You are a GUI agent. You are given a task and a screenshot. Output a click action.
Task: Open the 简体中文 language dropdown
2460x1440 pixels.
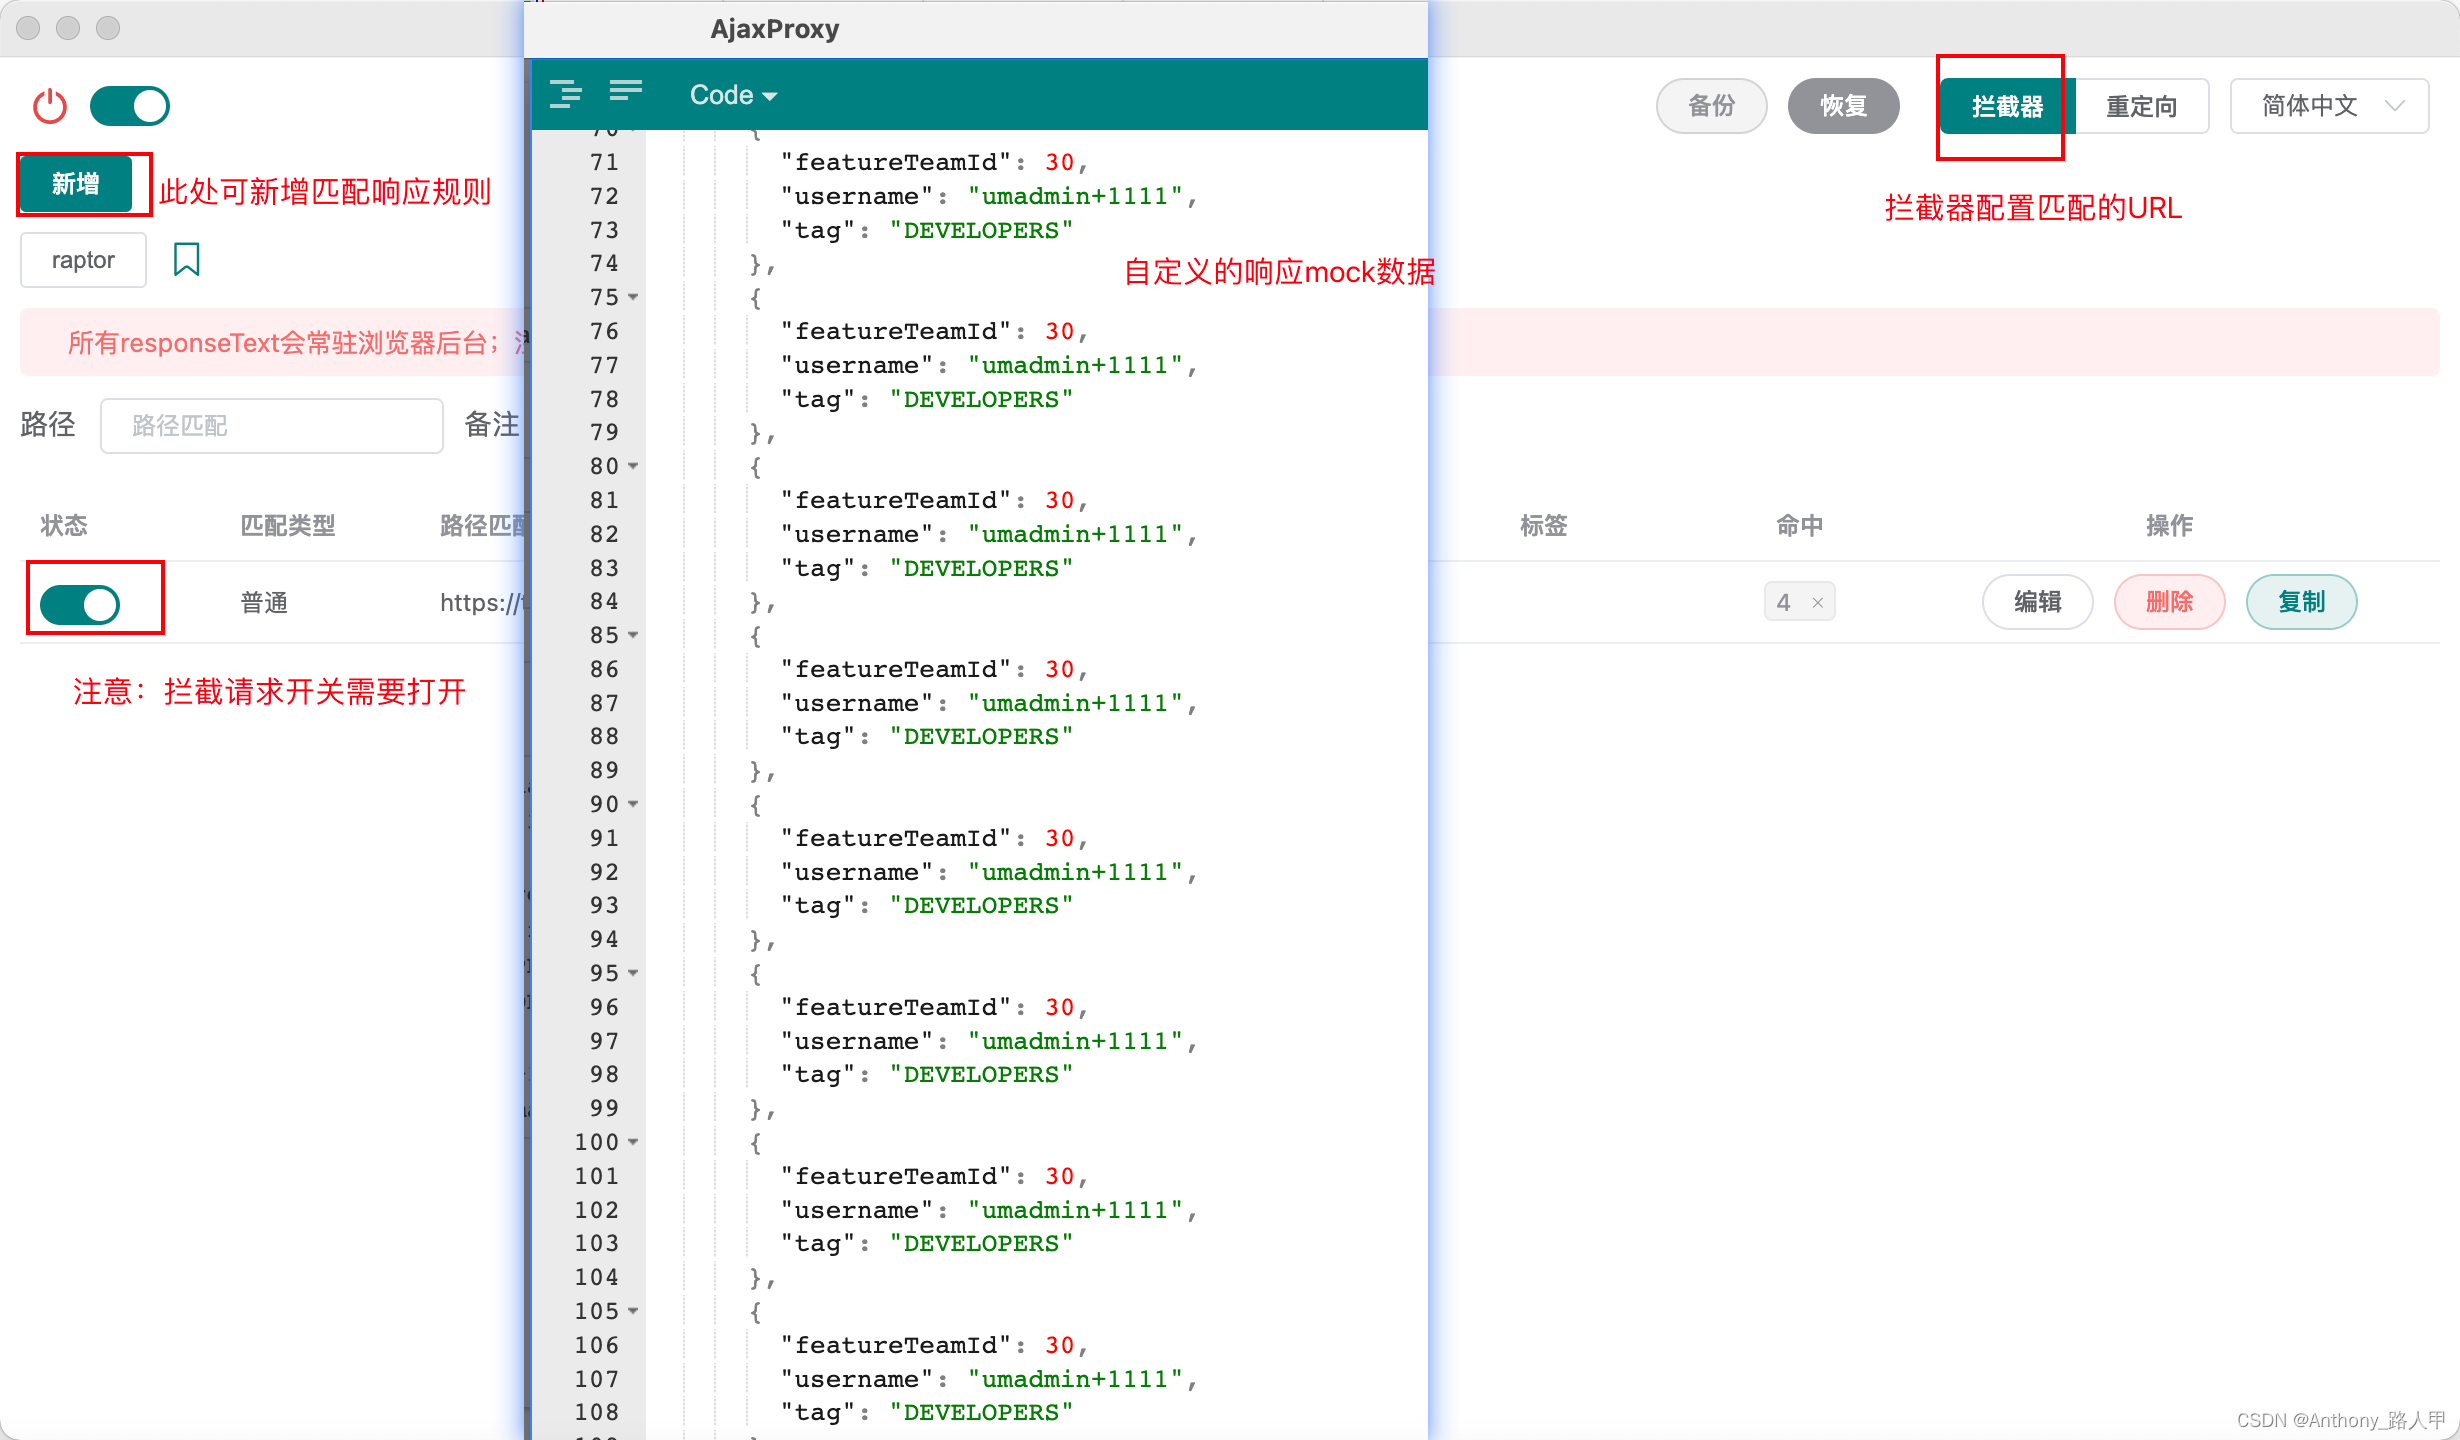(x=2329, y=106)
